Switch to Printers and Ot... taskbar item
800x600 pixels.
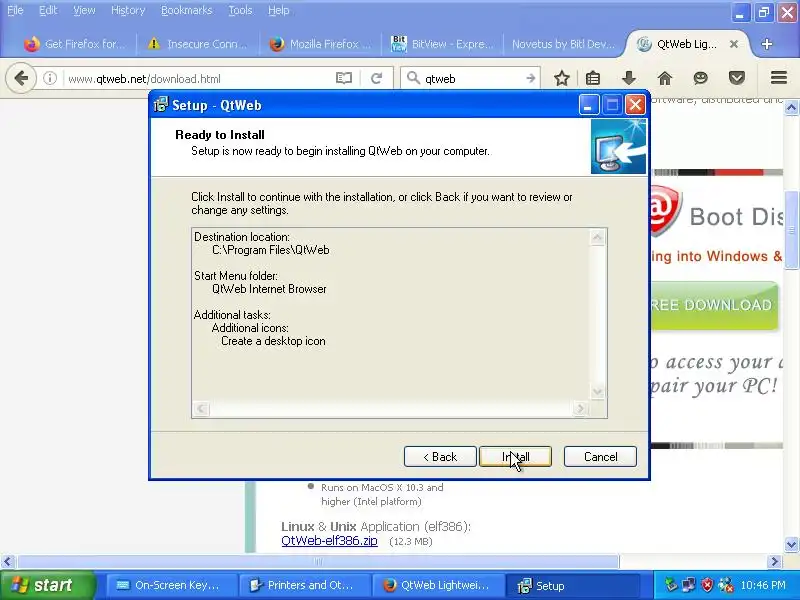point(304,585)
